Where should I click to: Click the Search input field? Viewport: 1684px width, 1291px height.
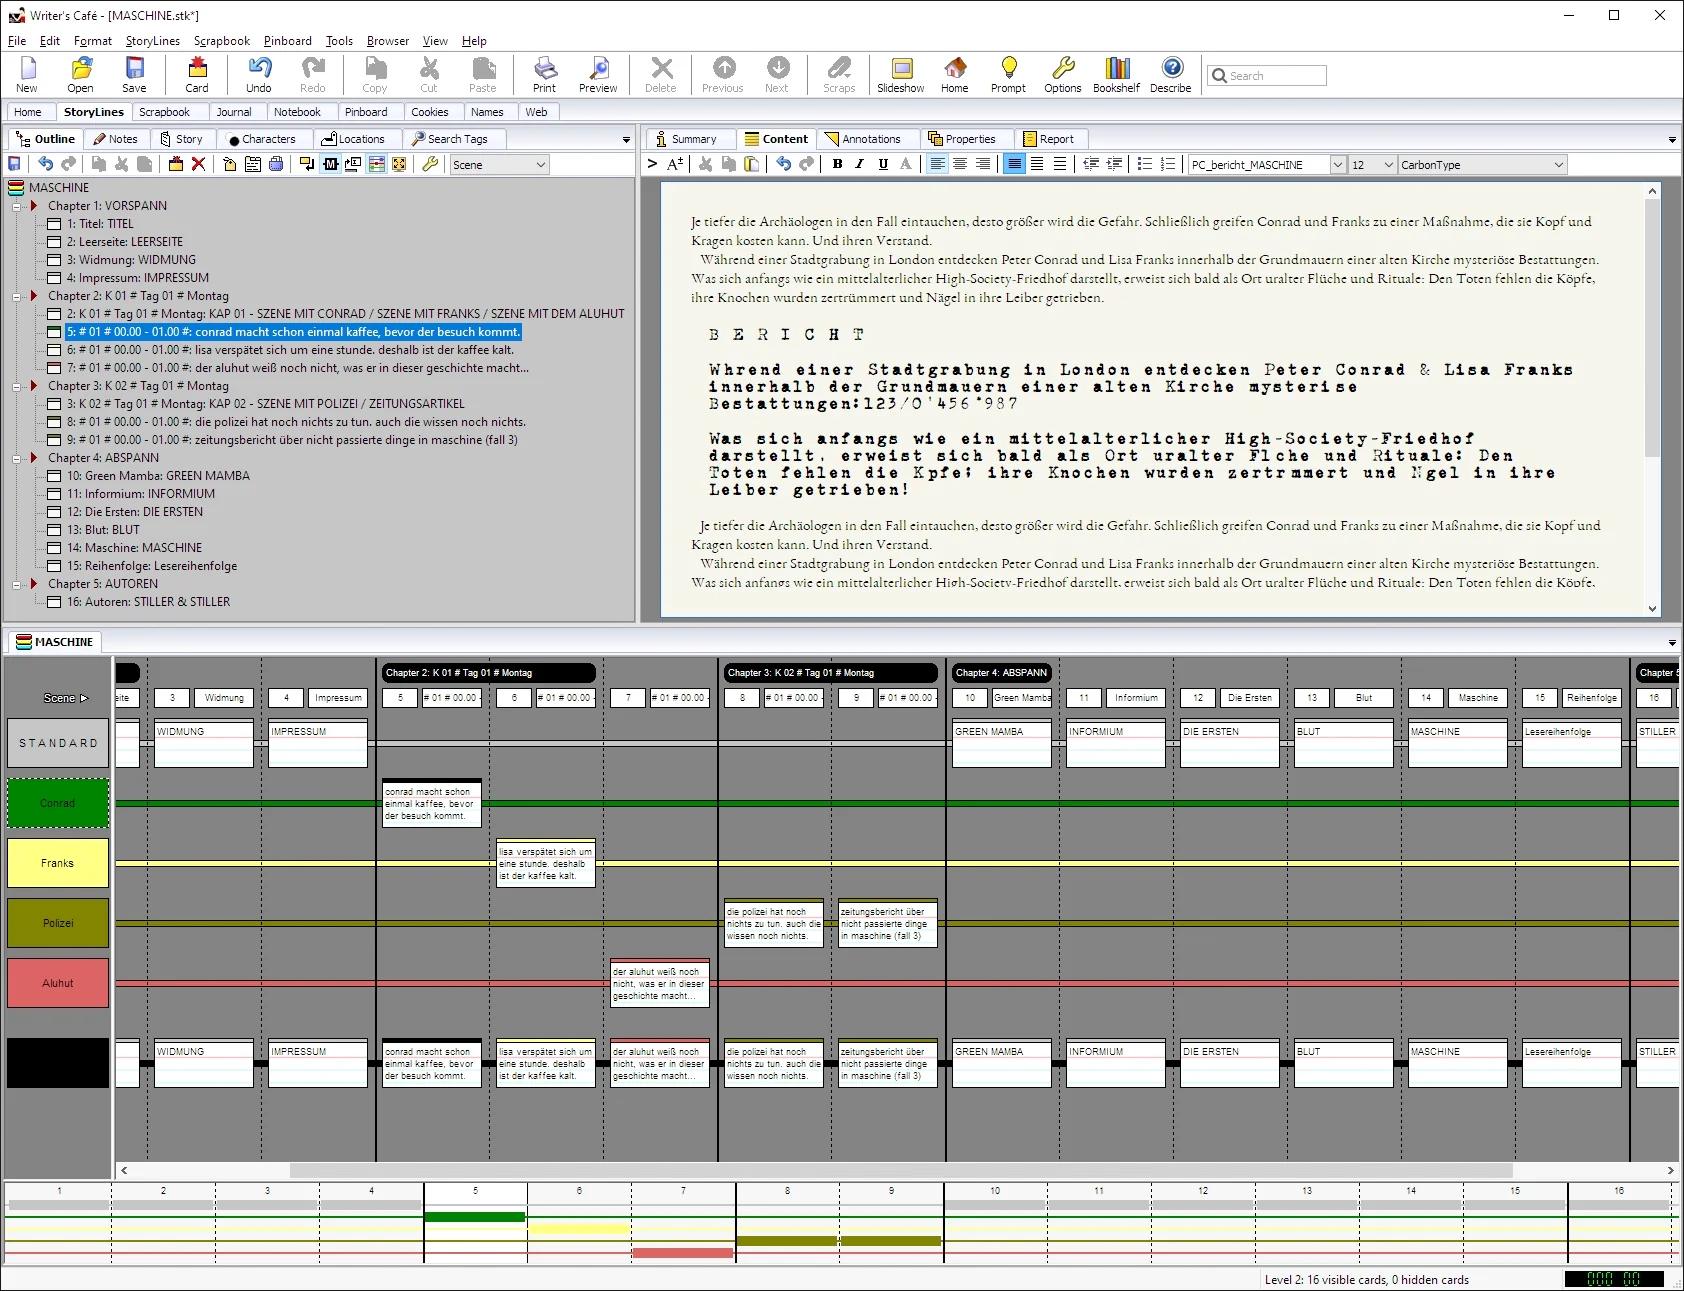click(1267, 76)
